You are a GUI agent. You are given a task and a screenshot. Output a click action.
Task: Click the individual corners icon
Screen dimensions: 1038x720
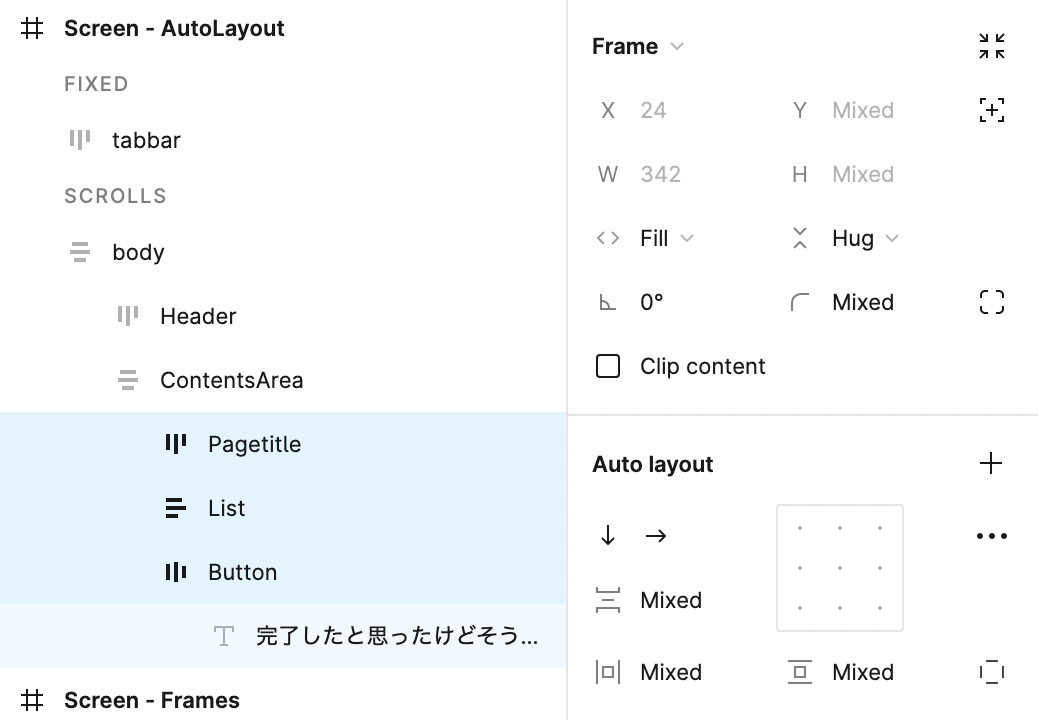click(x=991, y=302)
